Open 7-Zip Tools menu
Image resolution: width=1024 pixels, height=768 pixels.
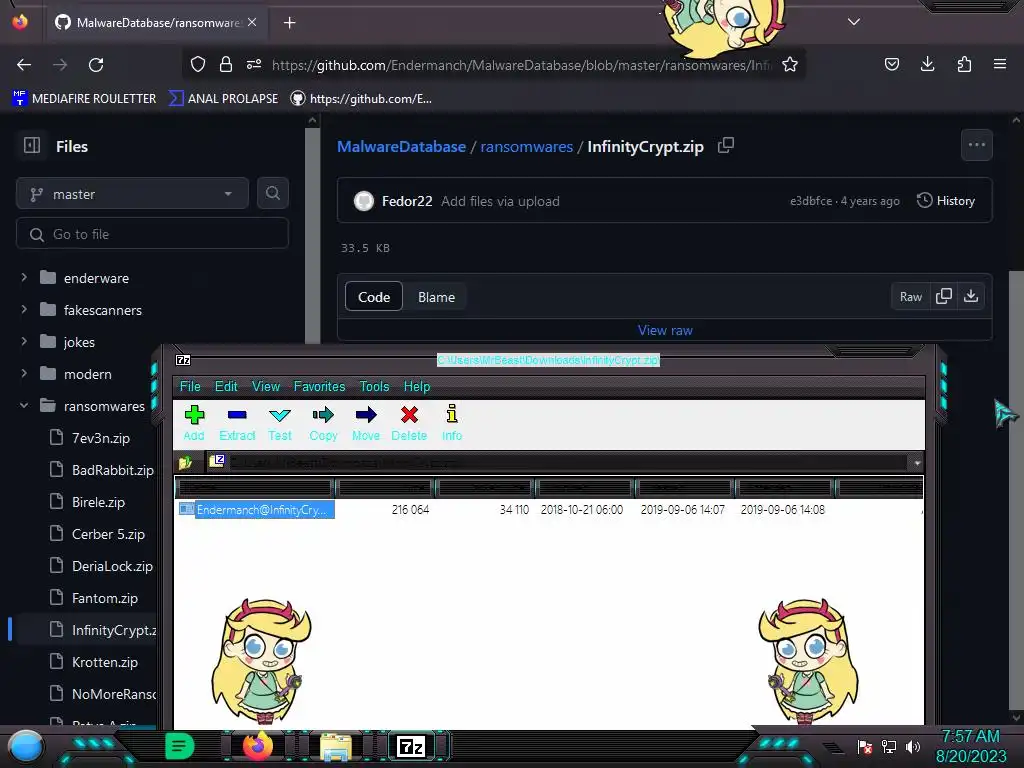(374, 387)
